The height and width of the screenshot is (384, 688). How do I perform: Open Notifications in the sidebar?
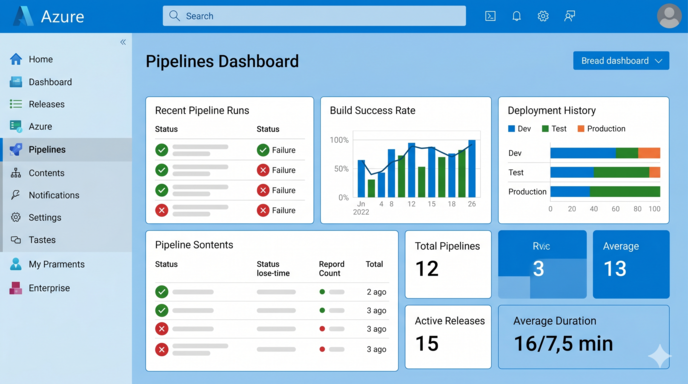click(x=54, y=195)
